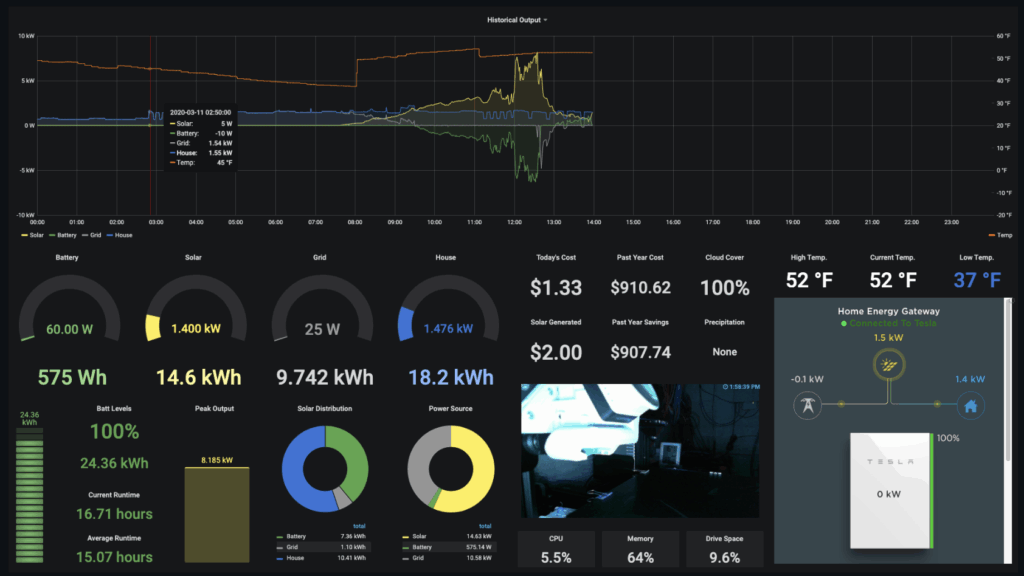The height and width of the screenshot is (576, 1024).
Task: Click the camera feed thumbnail
Action: tap(640, 450)
